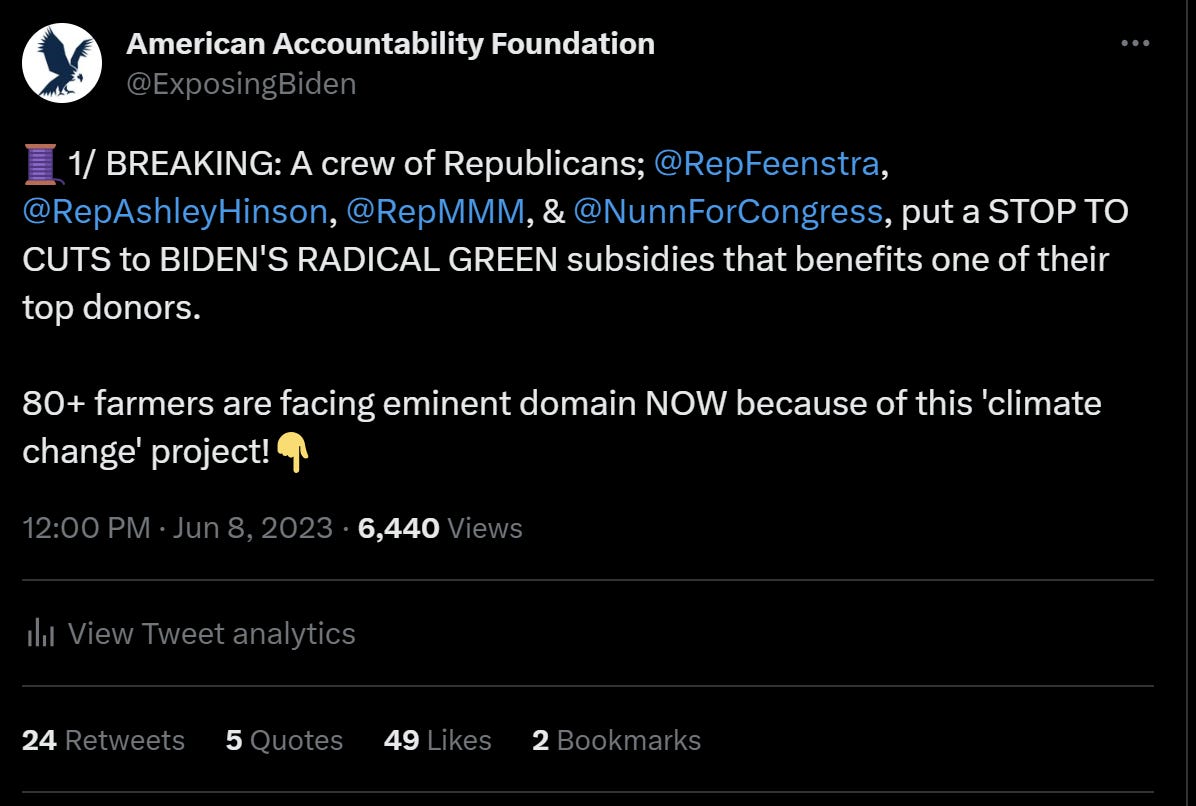Open View Tweet analytics
This screenshot has width=1196, height=806.
pyautogui.click(x=211, y=633)
